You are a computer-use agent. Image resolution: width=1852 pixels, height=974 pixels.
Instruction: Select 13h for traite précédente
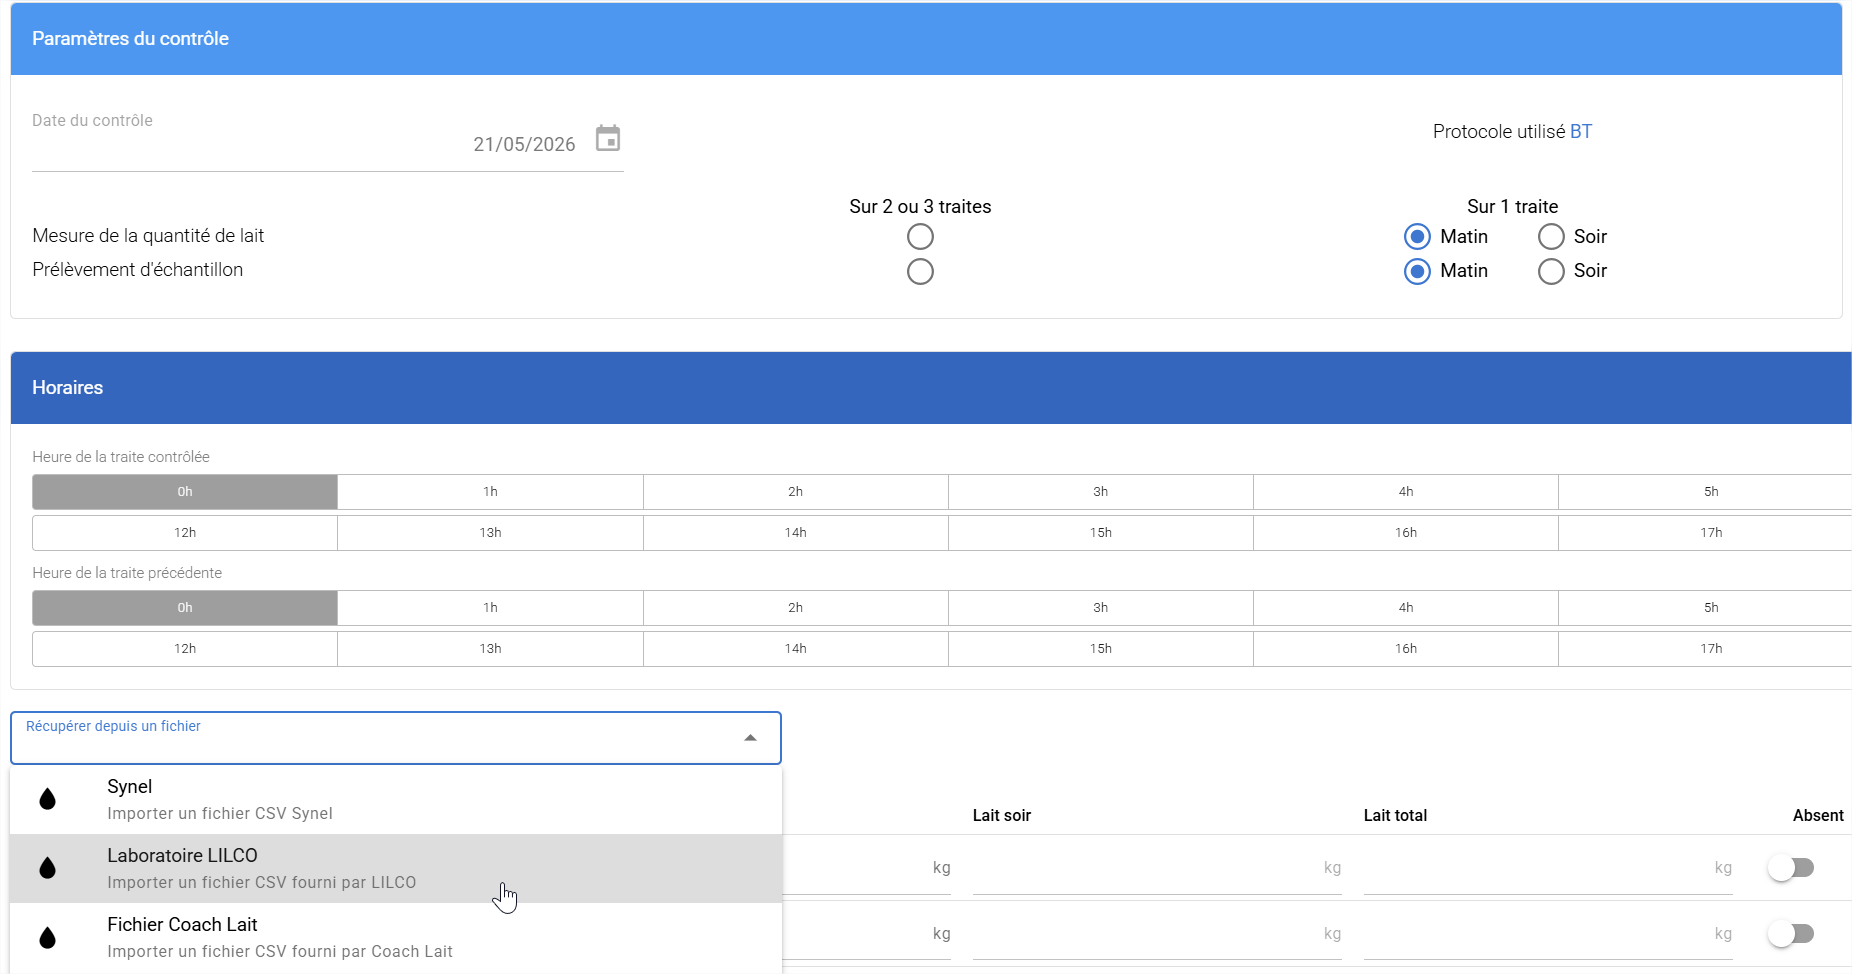coord(490,649)
